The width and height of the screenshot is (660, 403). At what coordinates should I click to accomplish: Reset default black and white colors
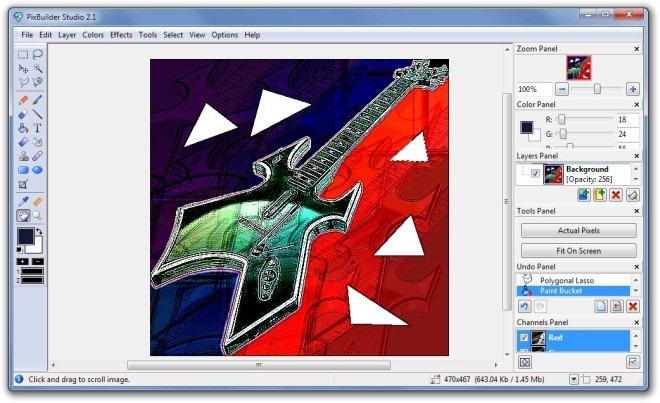20,250
